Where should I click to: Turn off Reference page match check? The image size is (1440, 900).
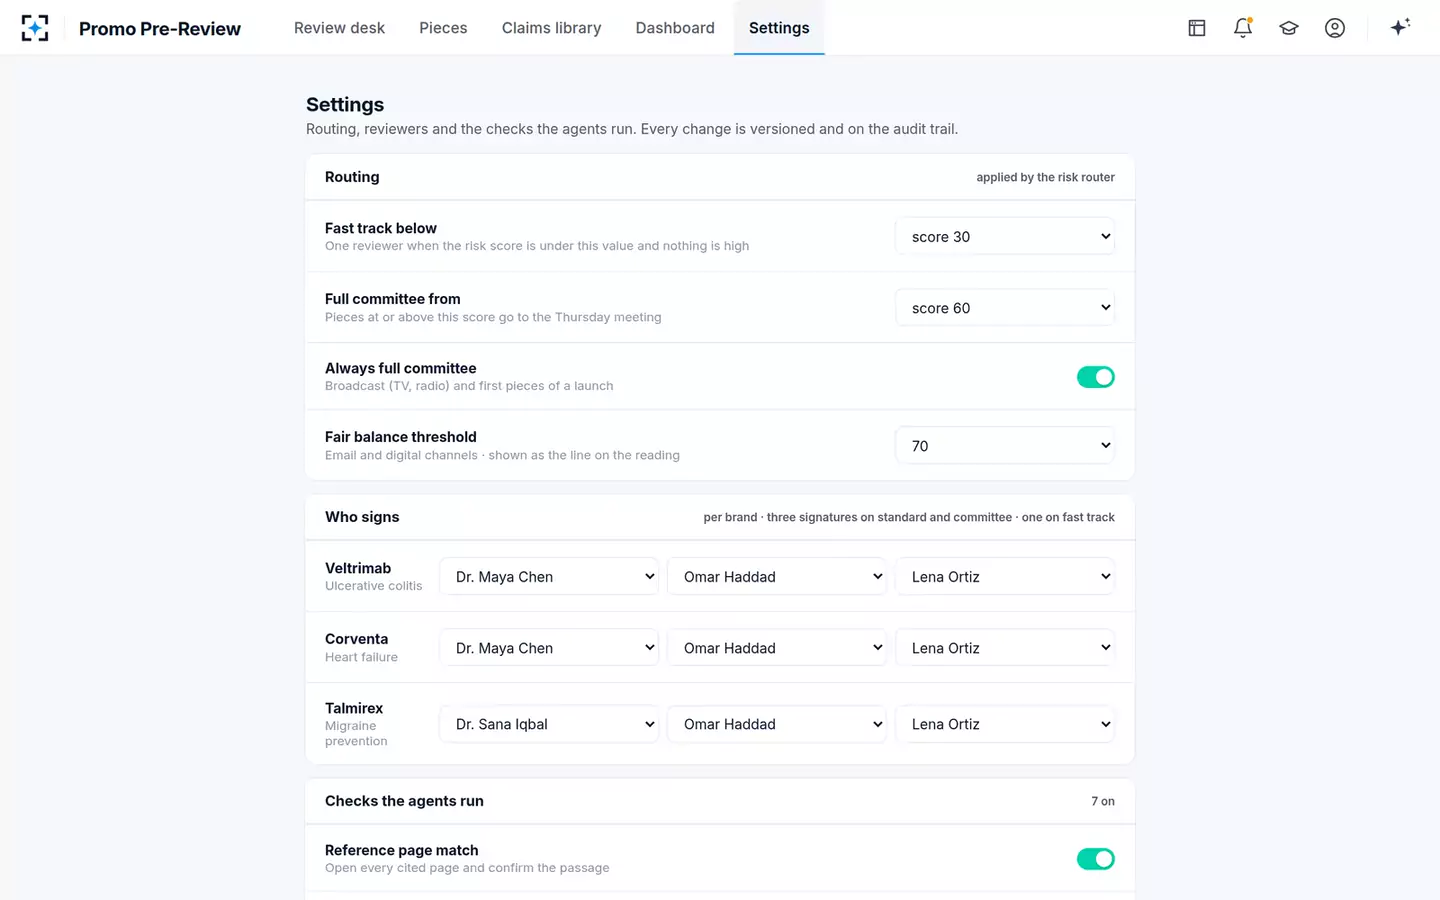tap(1095, 859)
